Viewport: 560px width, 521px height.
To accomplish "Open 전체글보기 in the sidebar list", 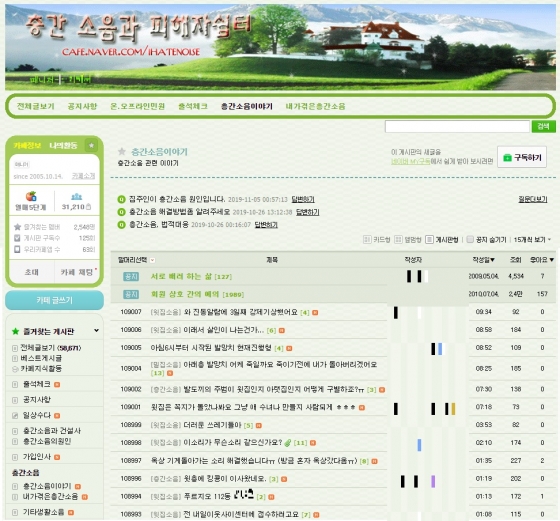I will [50, 347].
